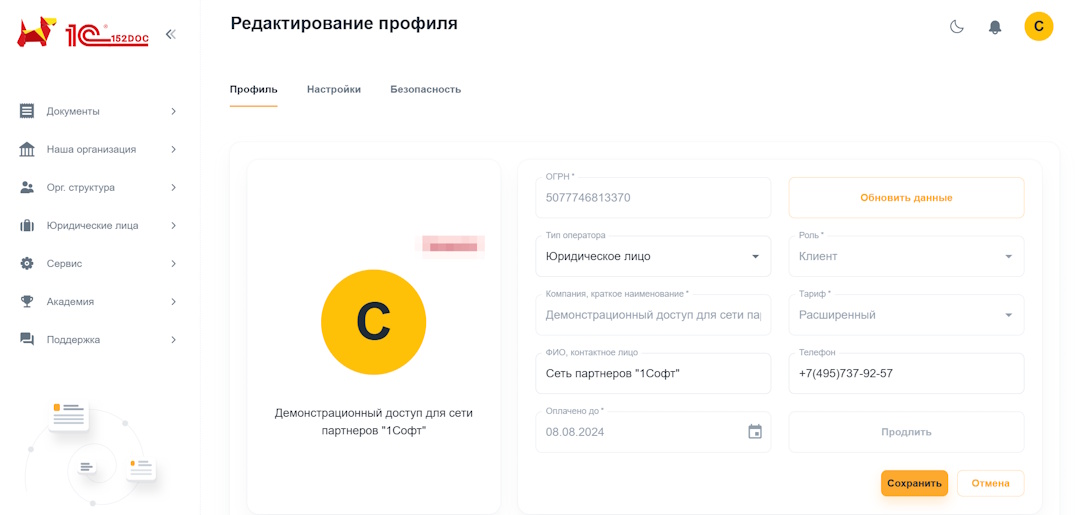Viewport: 1080px width, 515px height.
Task: Click the Сервис gear icon
Action: 27,263
